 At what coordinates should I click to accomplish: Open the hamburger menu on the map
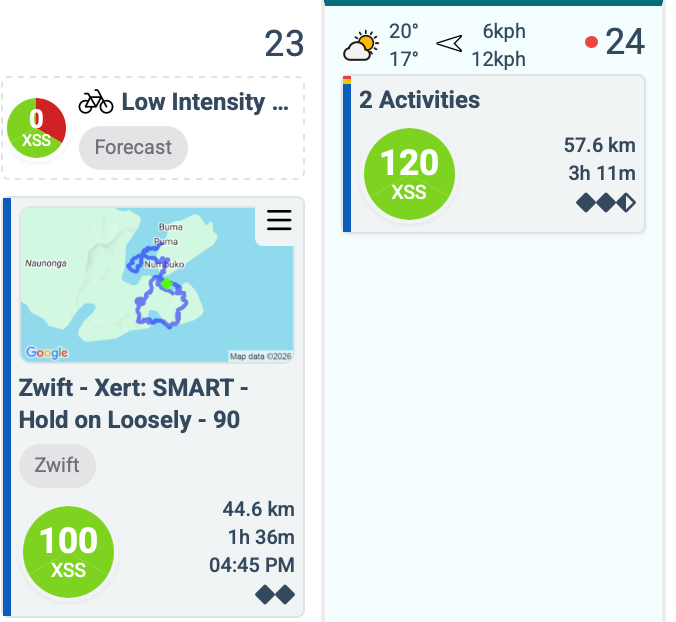279,222
